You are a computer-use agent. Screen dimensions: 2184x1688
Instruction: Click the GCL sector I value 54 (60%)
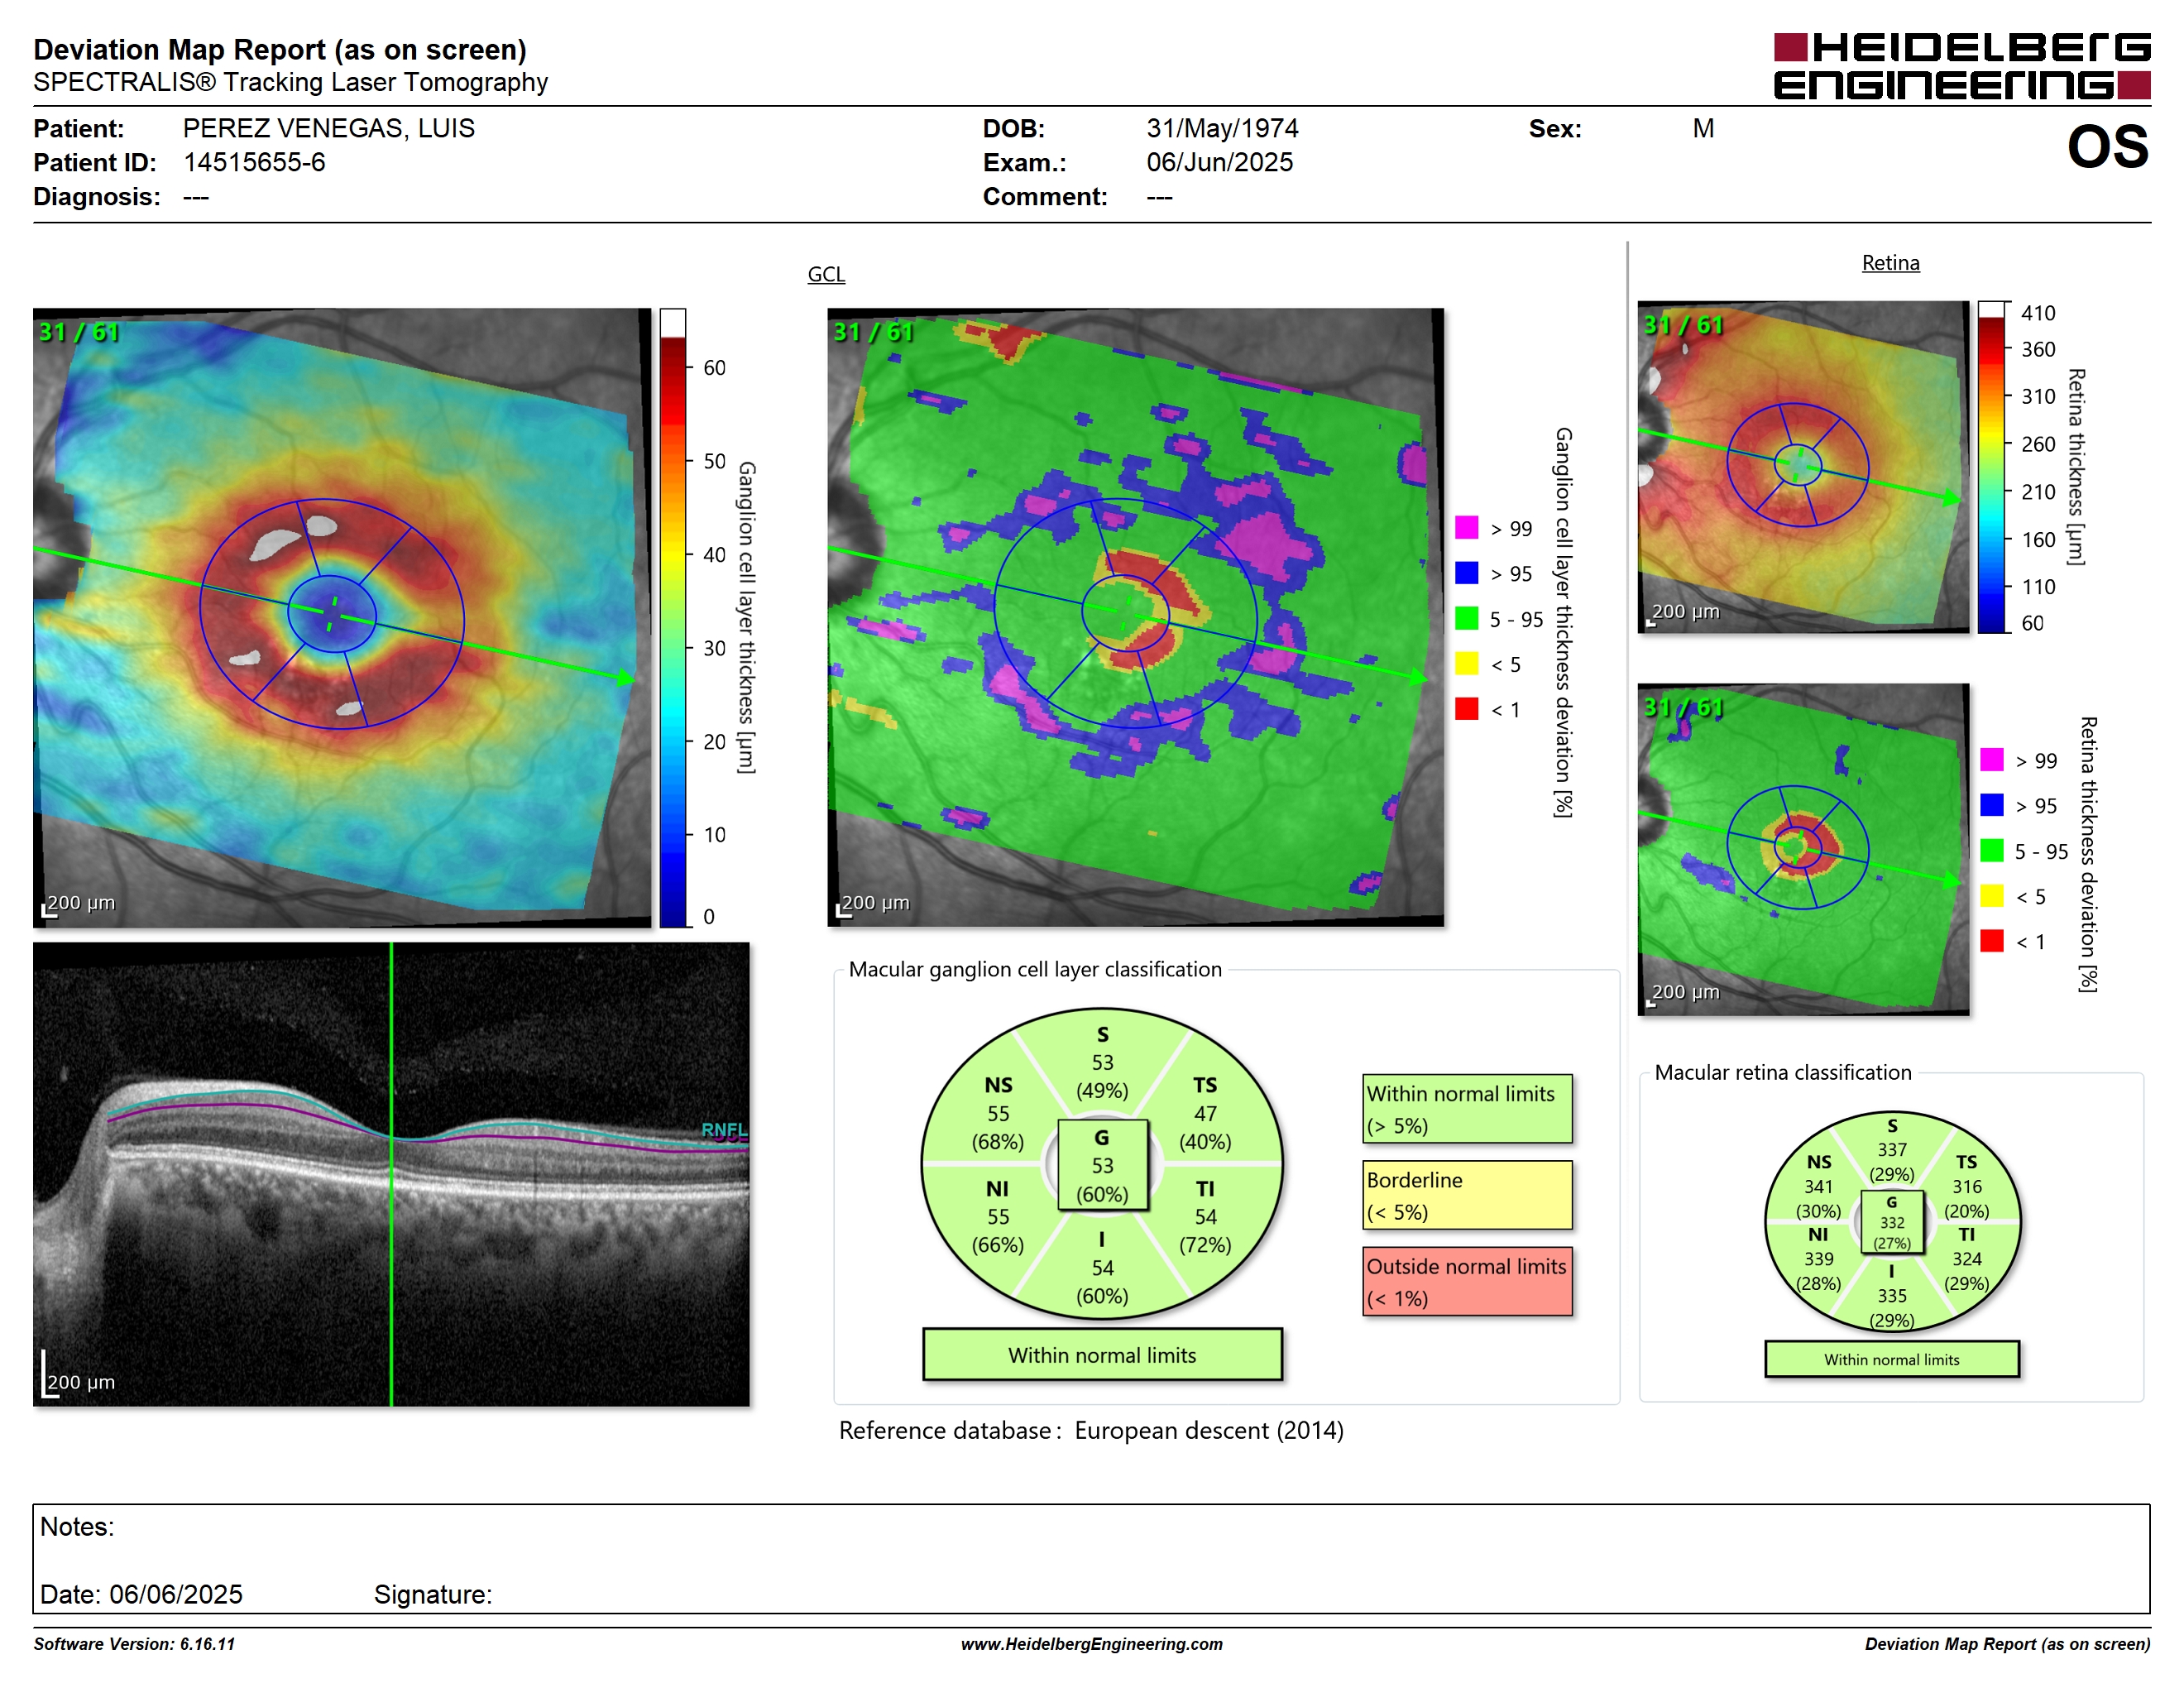1102,1282
